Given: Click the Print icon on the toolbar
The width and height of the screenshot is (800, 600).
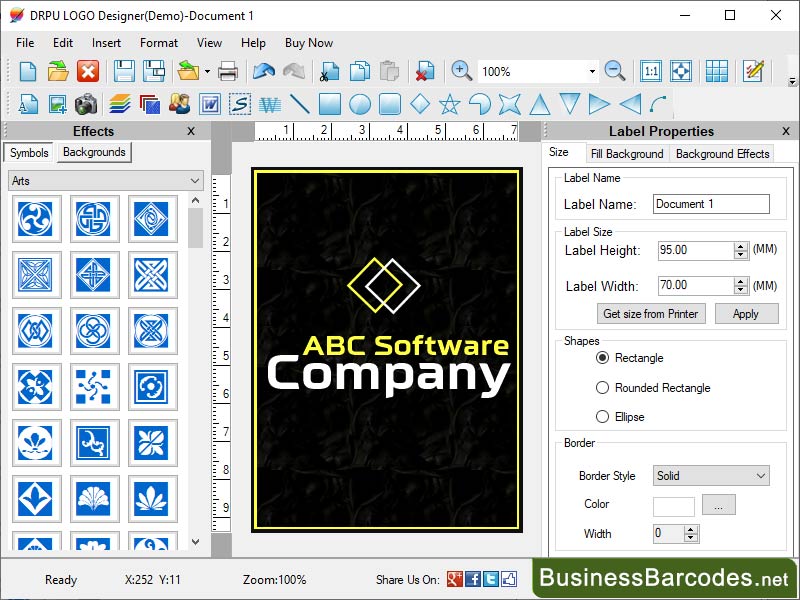Looking at the screenshot, I should [228, 72].
